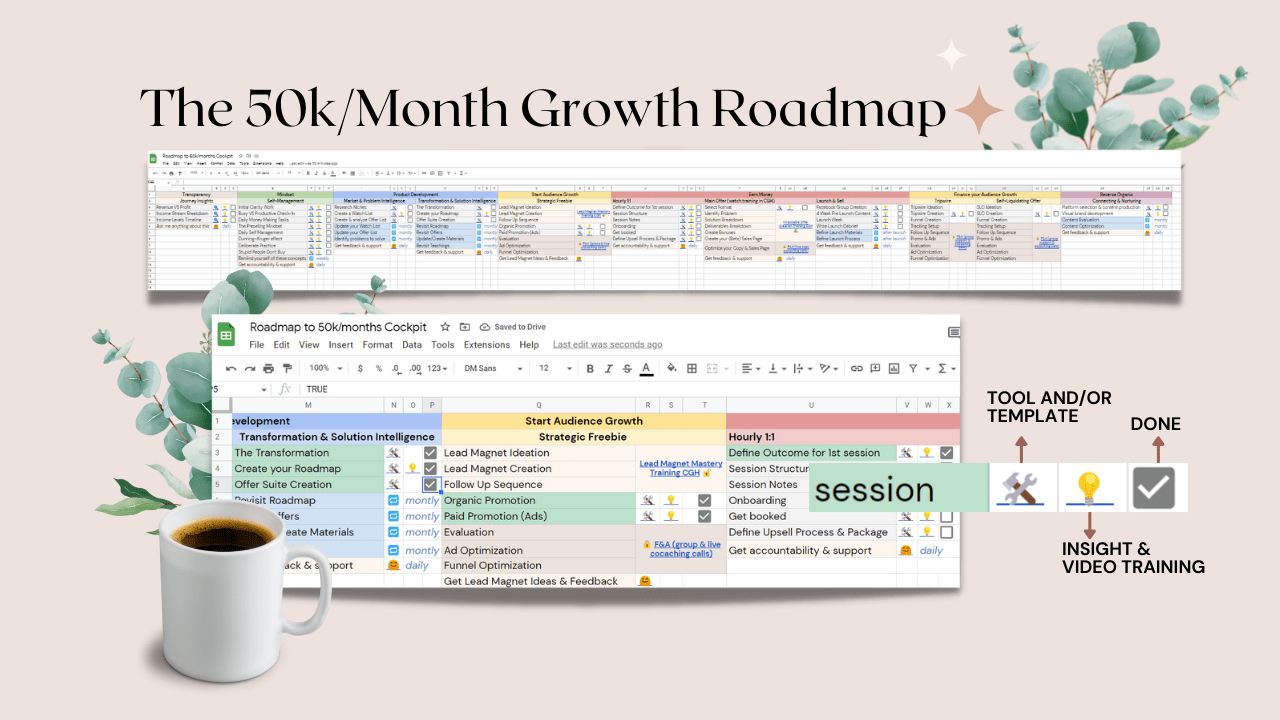Viewport: 1280px width, 720px height.
Task: Click the undo arrow in the toolbar
Action: (x=231, y=368)
